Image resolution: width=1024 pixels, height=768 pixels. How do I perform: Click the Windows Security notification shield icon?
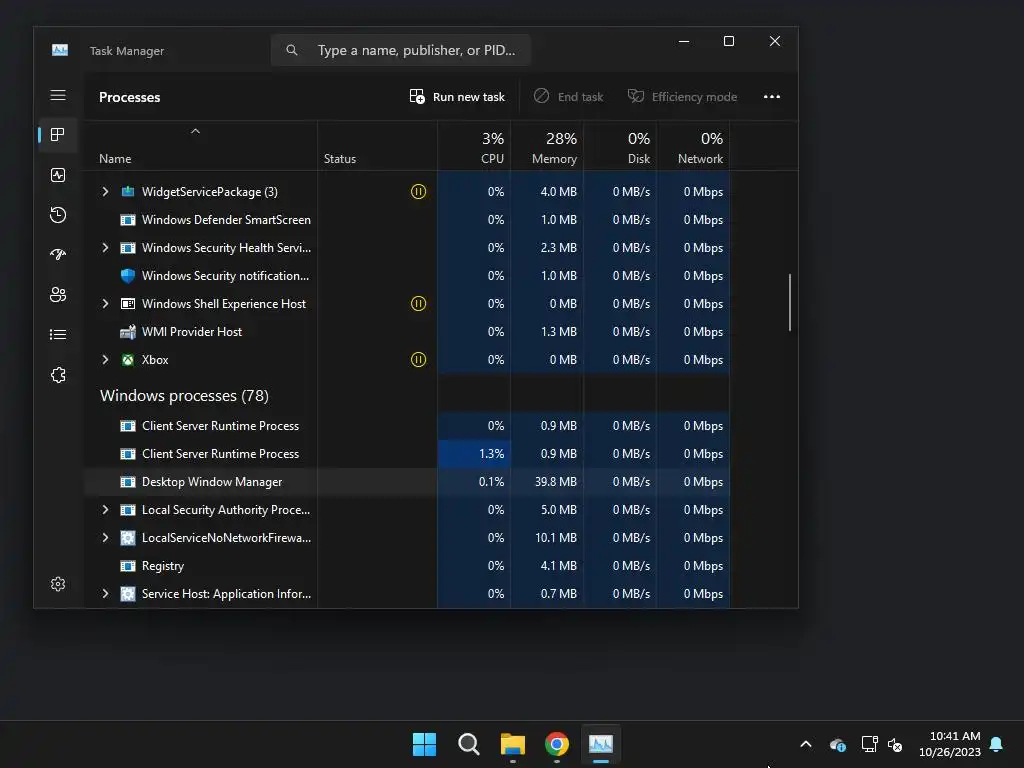pos(128,276)
